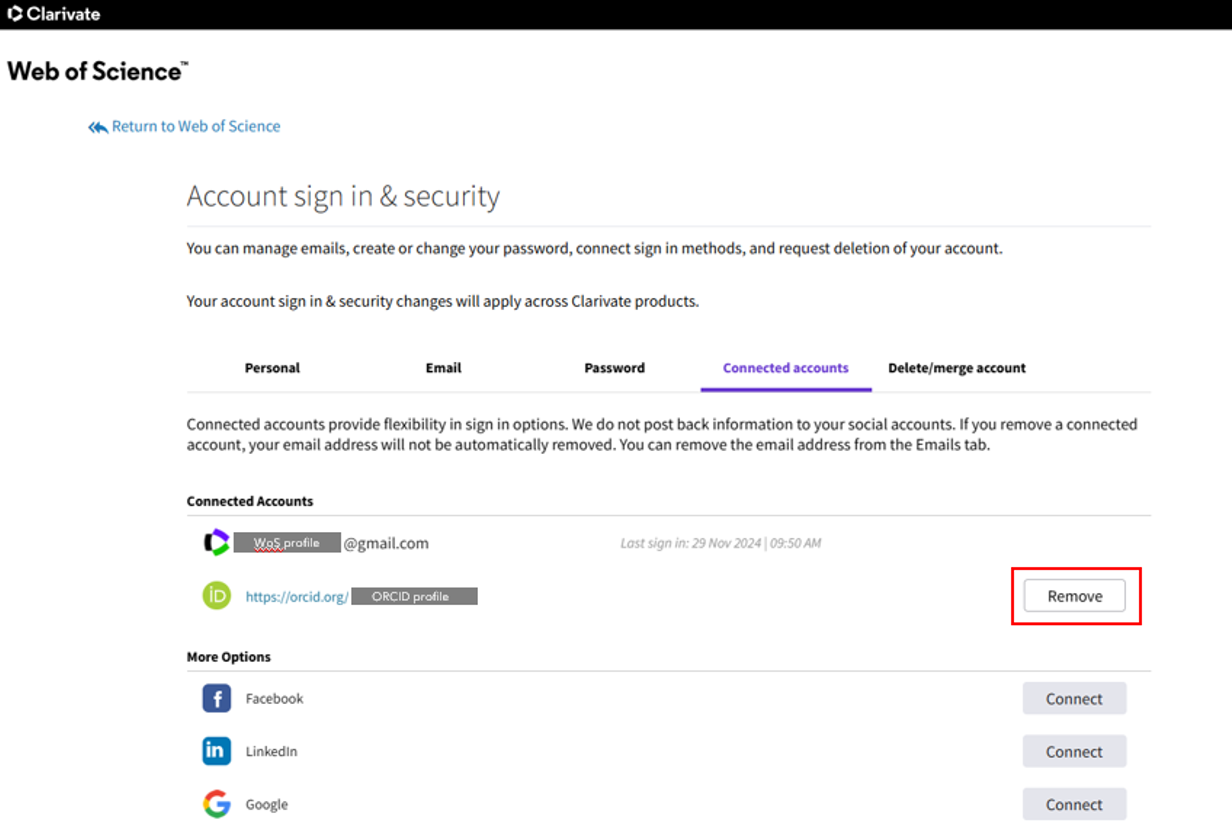This screenshot has height=836, width=1232.
Task: Click the Clarivate logo in top bar
Action: coord(54,14)
